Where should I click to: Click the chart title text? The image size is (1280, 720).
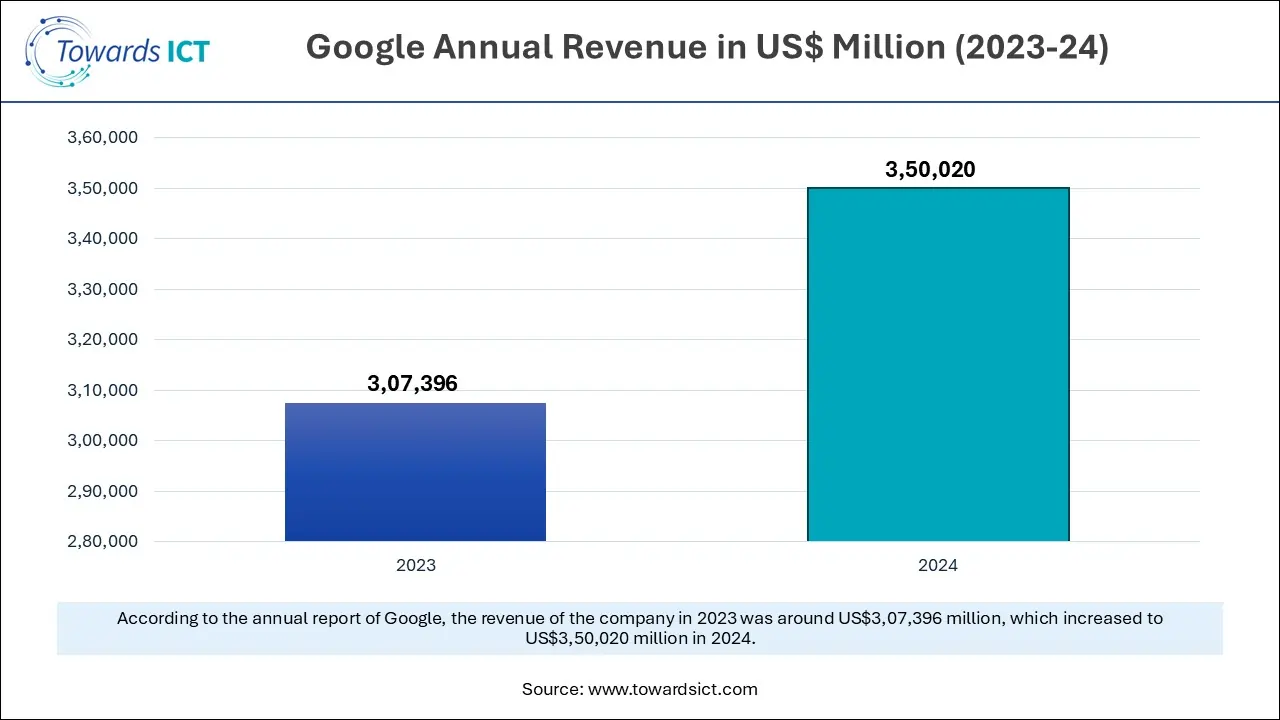pyautogui.click(x=708, y=47)
